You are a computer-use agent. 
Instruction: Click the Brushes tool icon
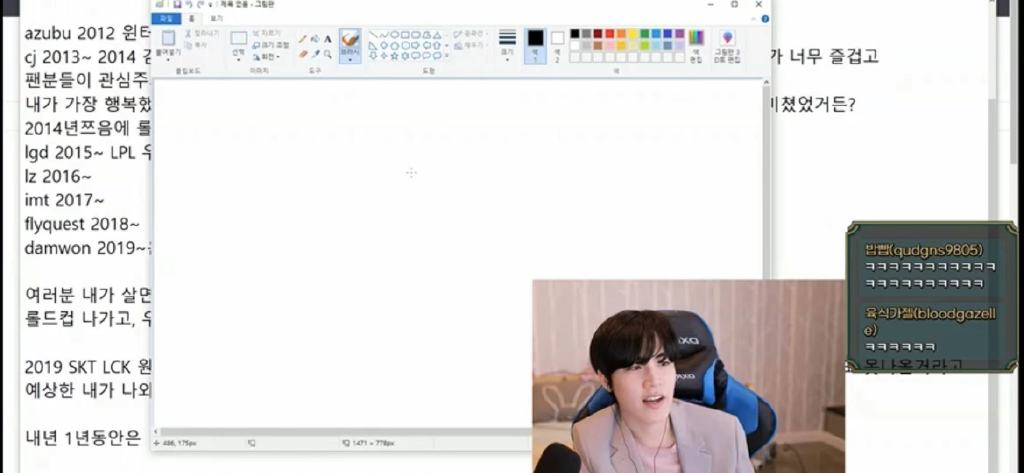(350, 38)
